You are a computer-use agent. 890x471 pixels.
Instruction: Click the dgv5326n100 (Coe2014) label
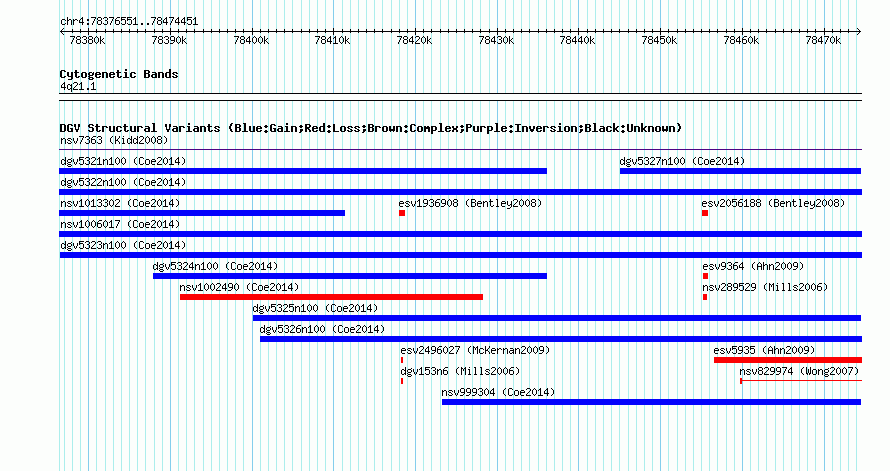pyautogui.click(x=322, y=329)
